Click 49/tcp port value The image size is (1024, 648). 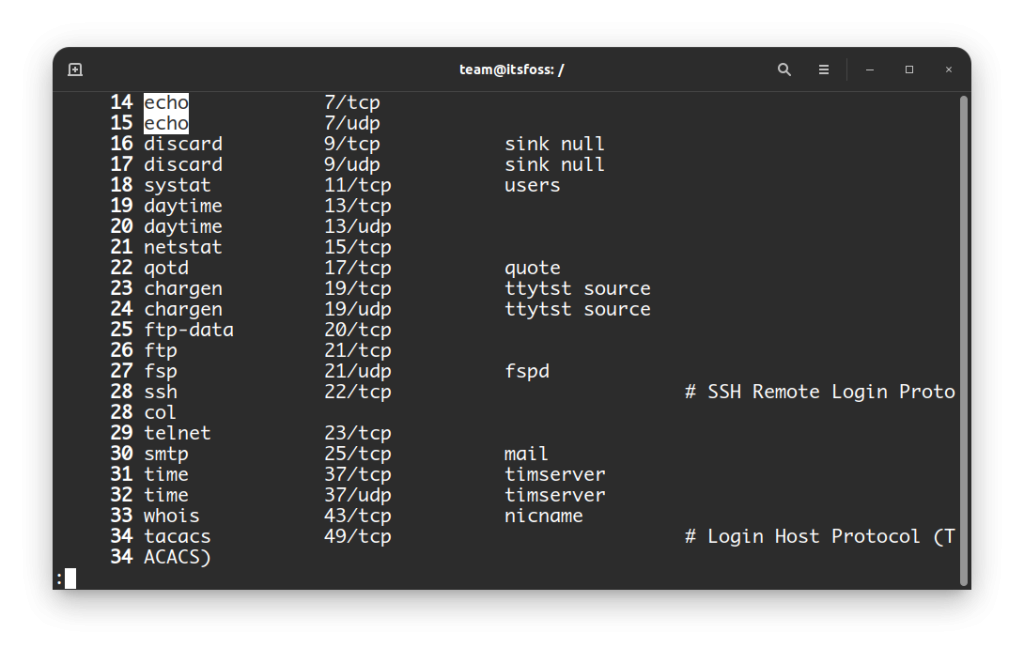358,537
